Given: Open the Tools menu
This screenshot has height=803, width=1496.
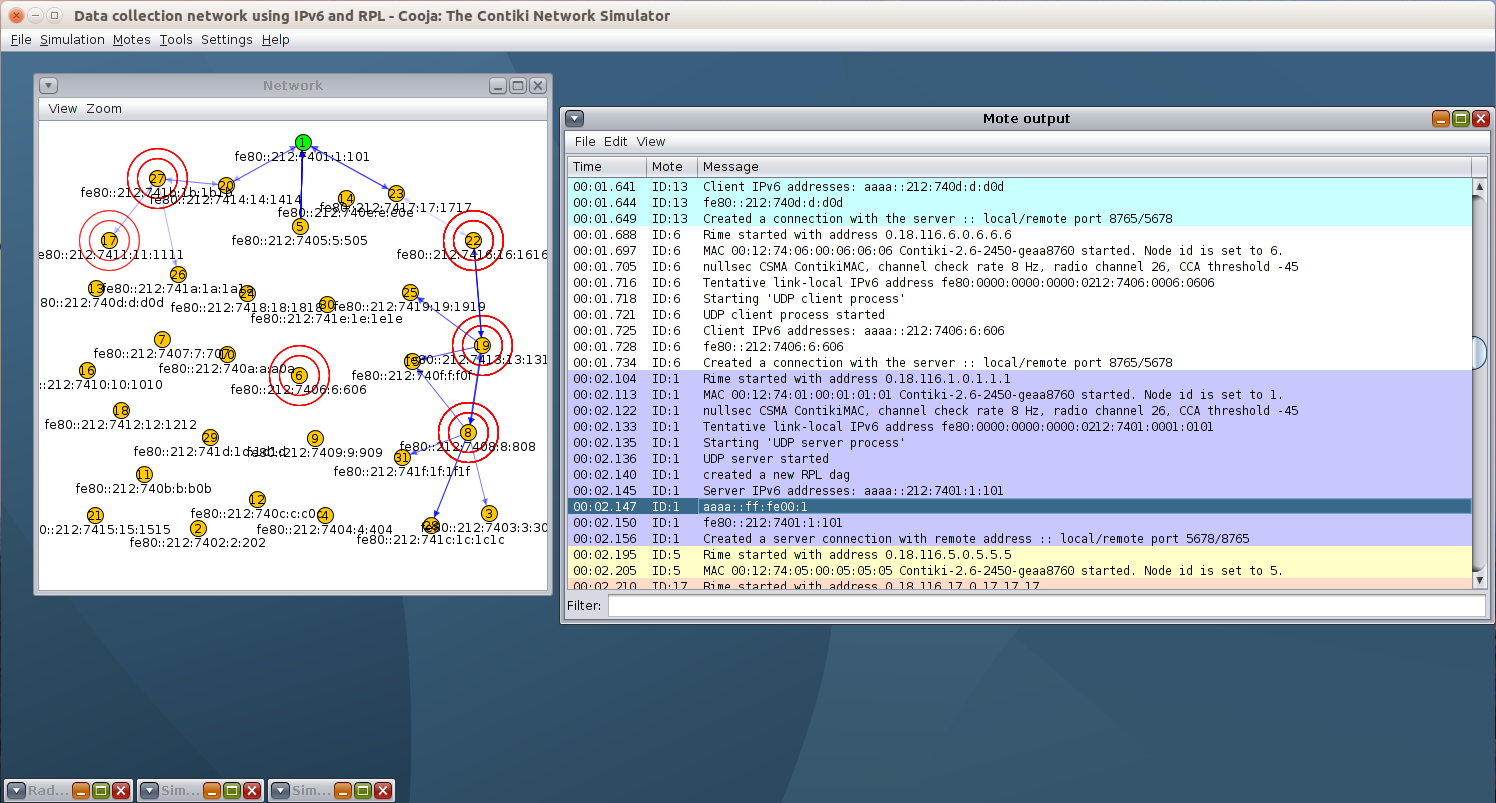Looking at the screenshot, I should [x=176, y=40].
